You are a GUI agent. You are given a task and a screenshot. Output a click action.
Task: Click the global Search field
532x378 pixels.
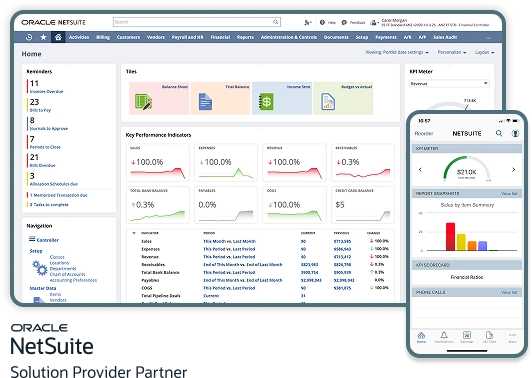196,22
